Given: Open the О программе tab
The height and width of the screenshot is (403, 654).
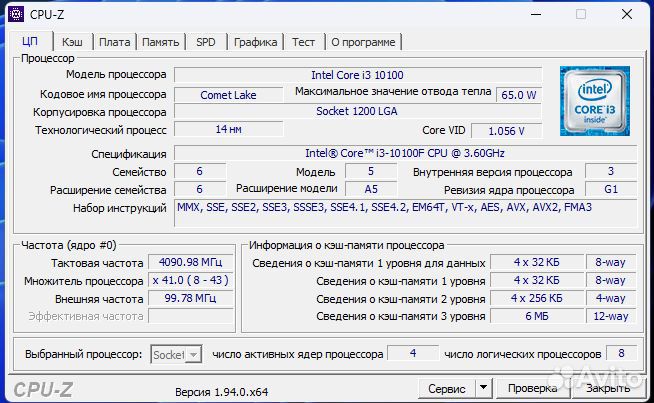Looking at the screenshot, I should pyautogui.click(x=363, y=42).
